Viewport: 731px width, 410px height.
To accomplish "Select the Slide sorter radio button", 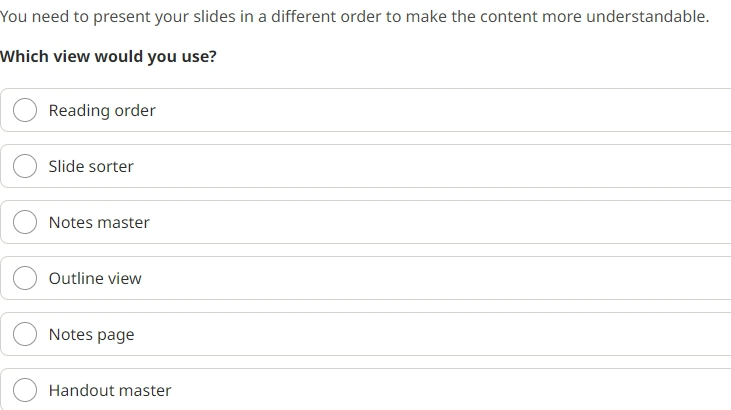I will coord(25,166).
